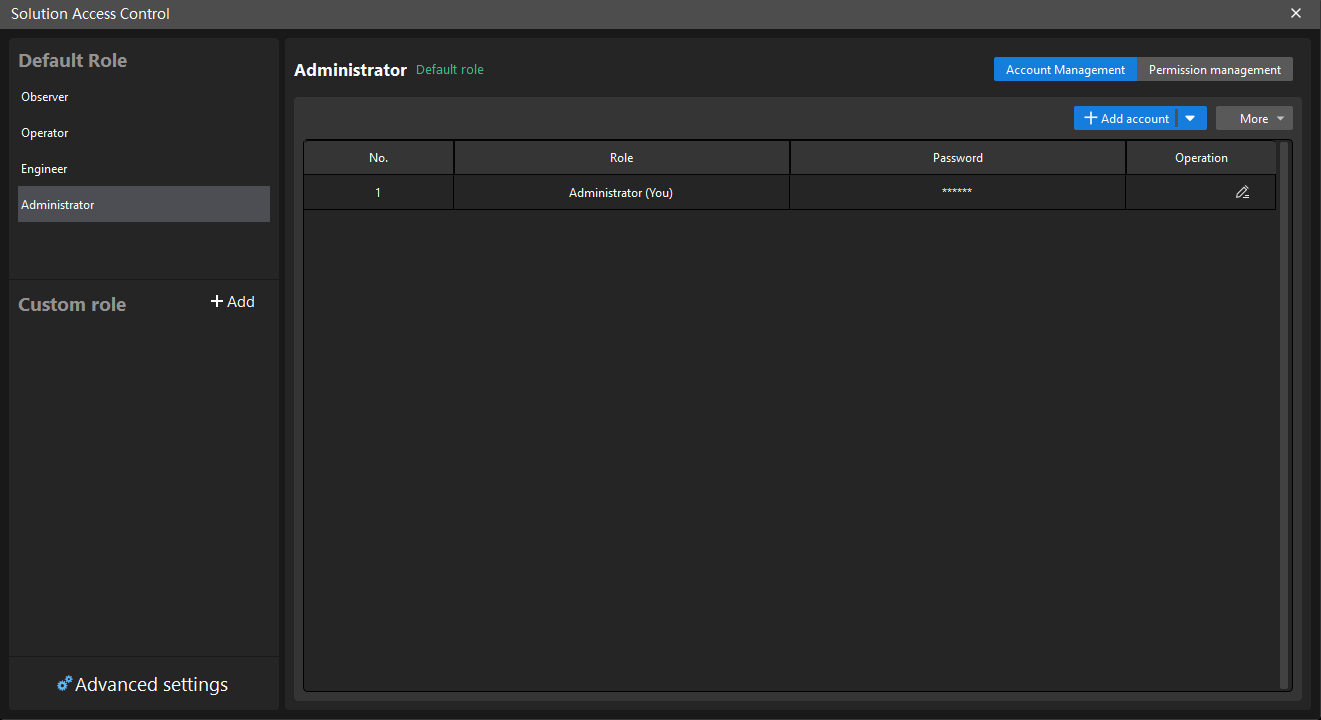Click the Custom role section heading
This screenshot has height=720, width=1321.
(72, 304)
